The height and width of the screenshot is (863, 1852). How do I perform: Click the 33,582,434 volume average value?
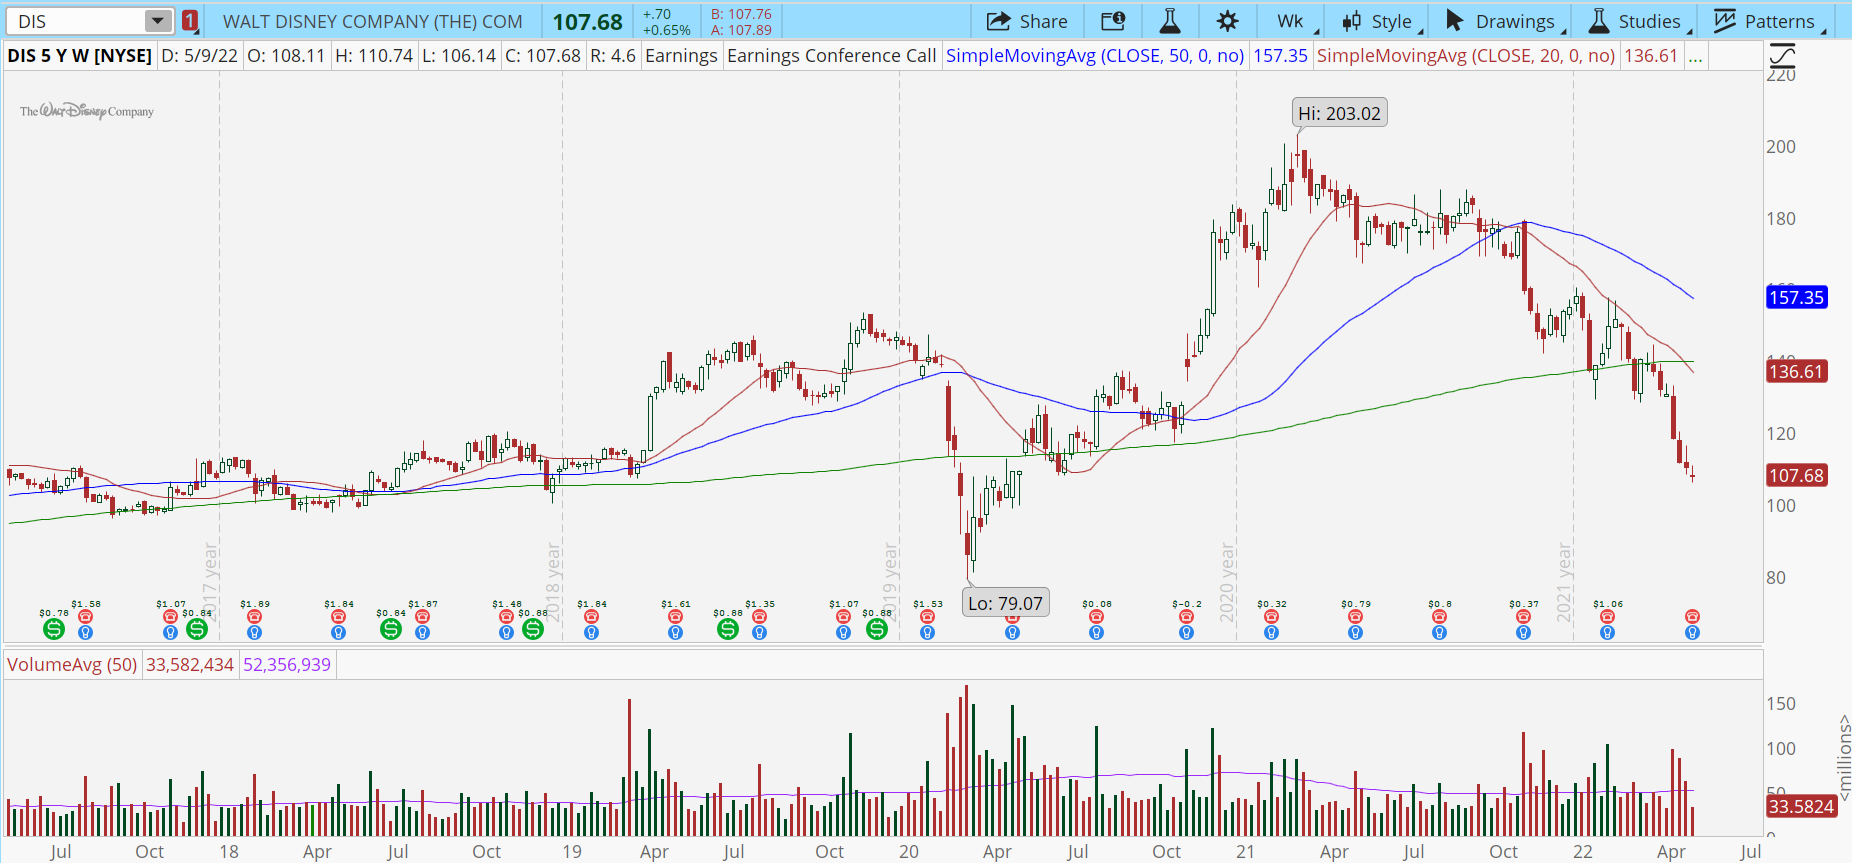pyautogui.click(x=190, y=665)
